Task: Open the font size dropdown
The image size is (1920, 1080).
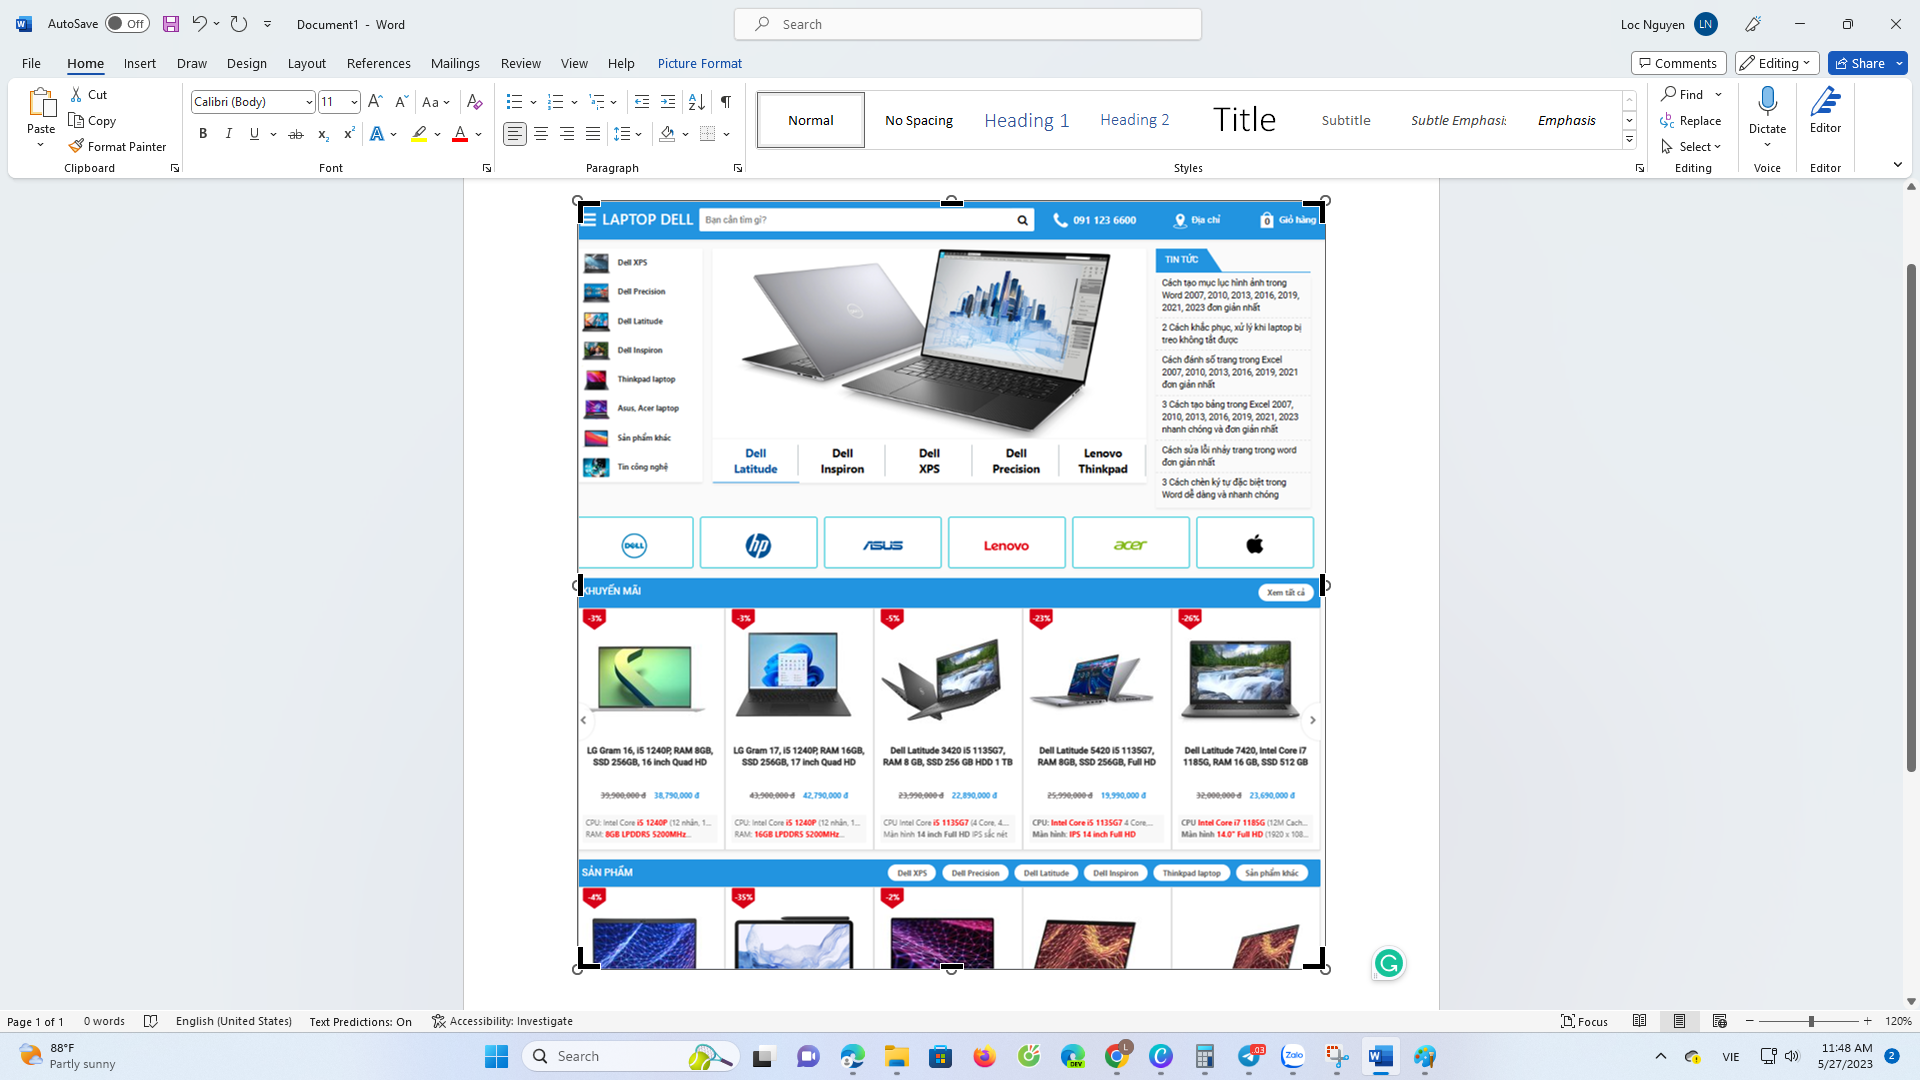Action: pyautogui.click(x=354, y=102)
